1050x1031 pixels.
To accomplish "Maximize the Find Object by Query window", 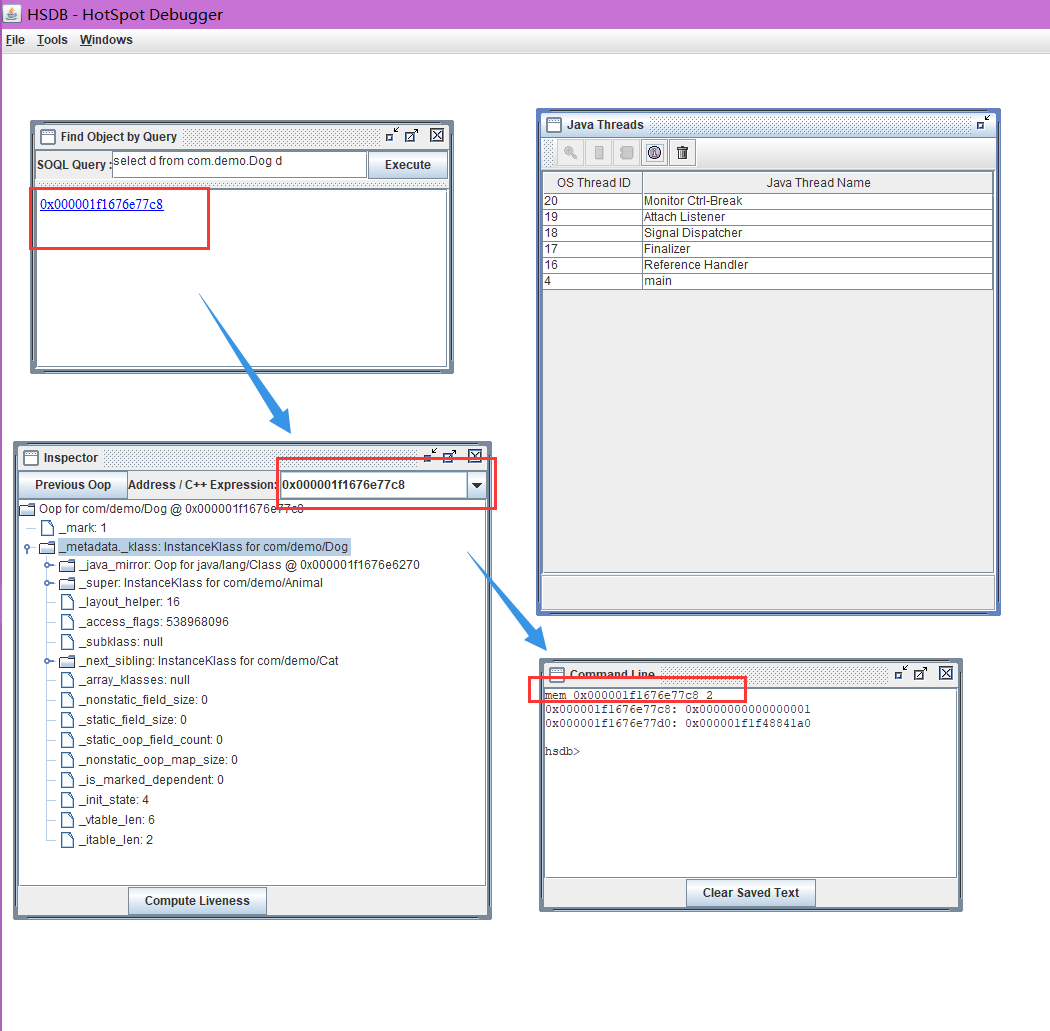I will [x=412, y=135].
